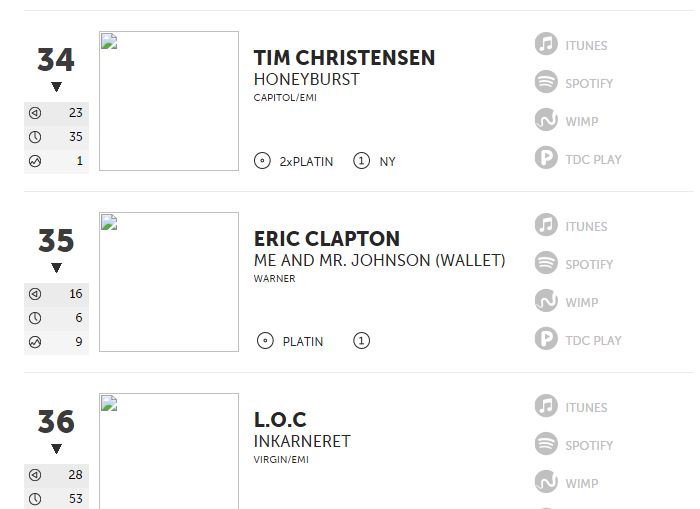This screenshot has height=509, width=700.
Task: Click iTunes icon for Tim Christensen
Action: (x=546, y=44)
